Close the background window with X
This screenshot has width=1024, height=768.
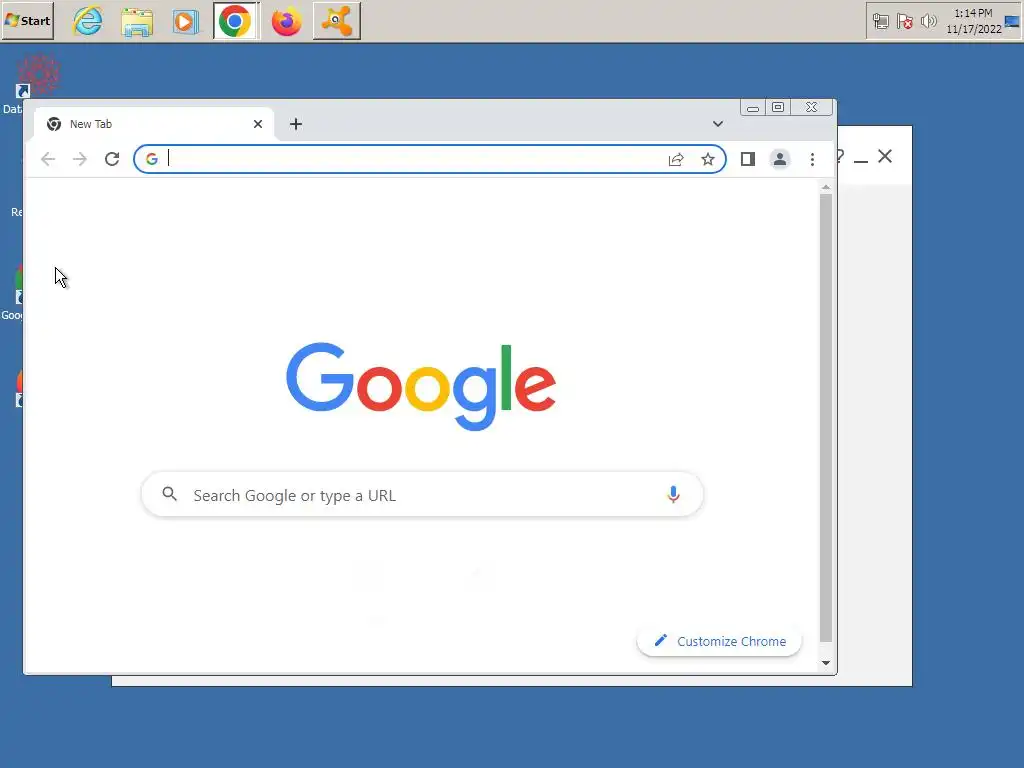click(885, 156)
